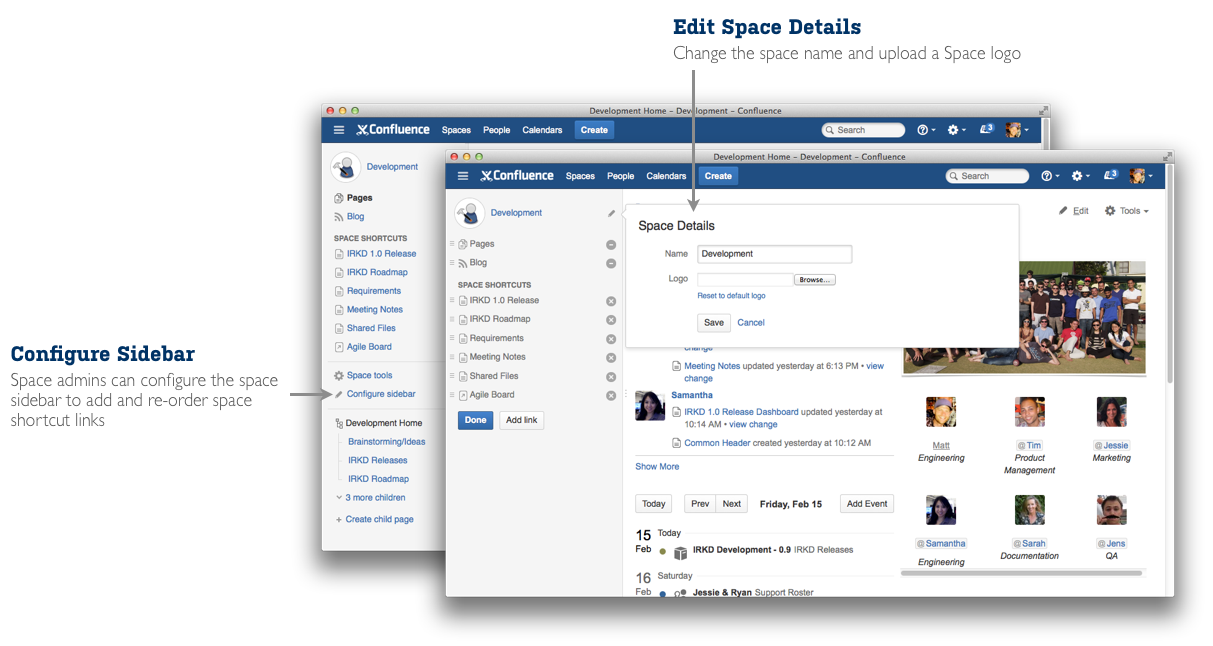Remove IRKD 1.0 Release shortcut with its X icon
1213x646 pixels.
(x=611, y=301)
